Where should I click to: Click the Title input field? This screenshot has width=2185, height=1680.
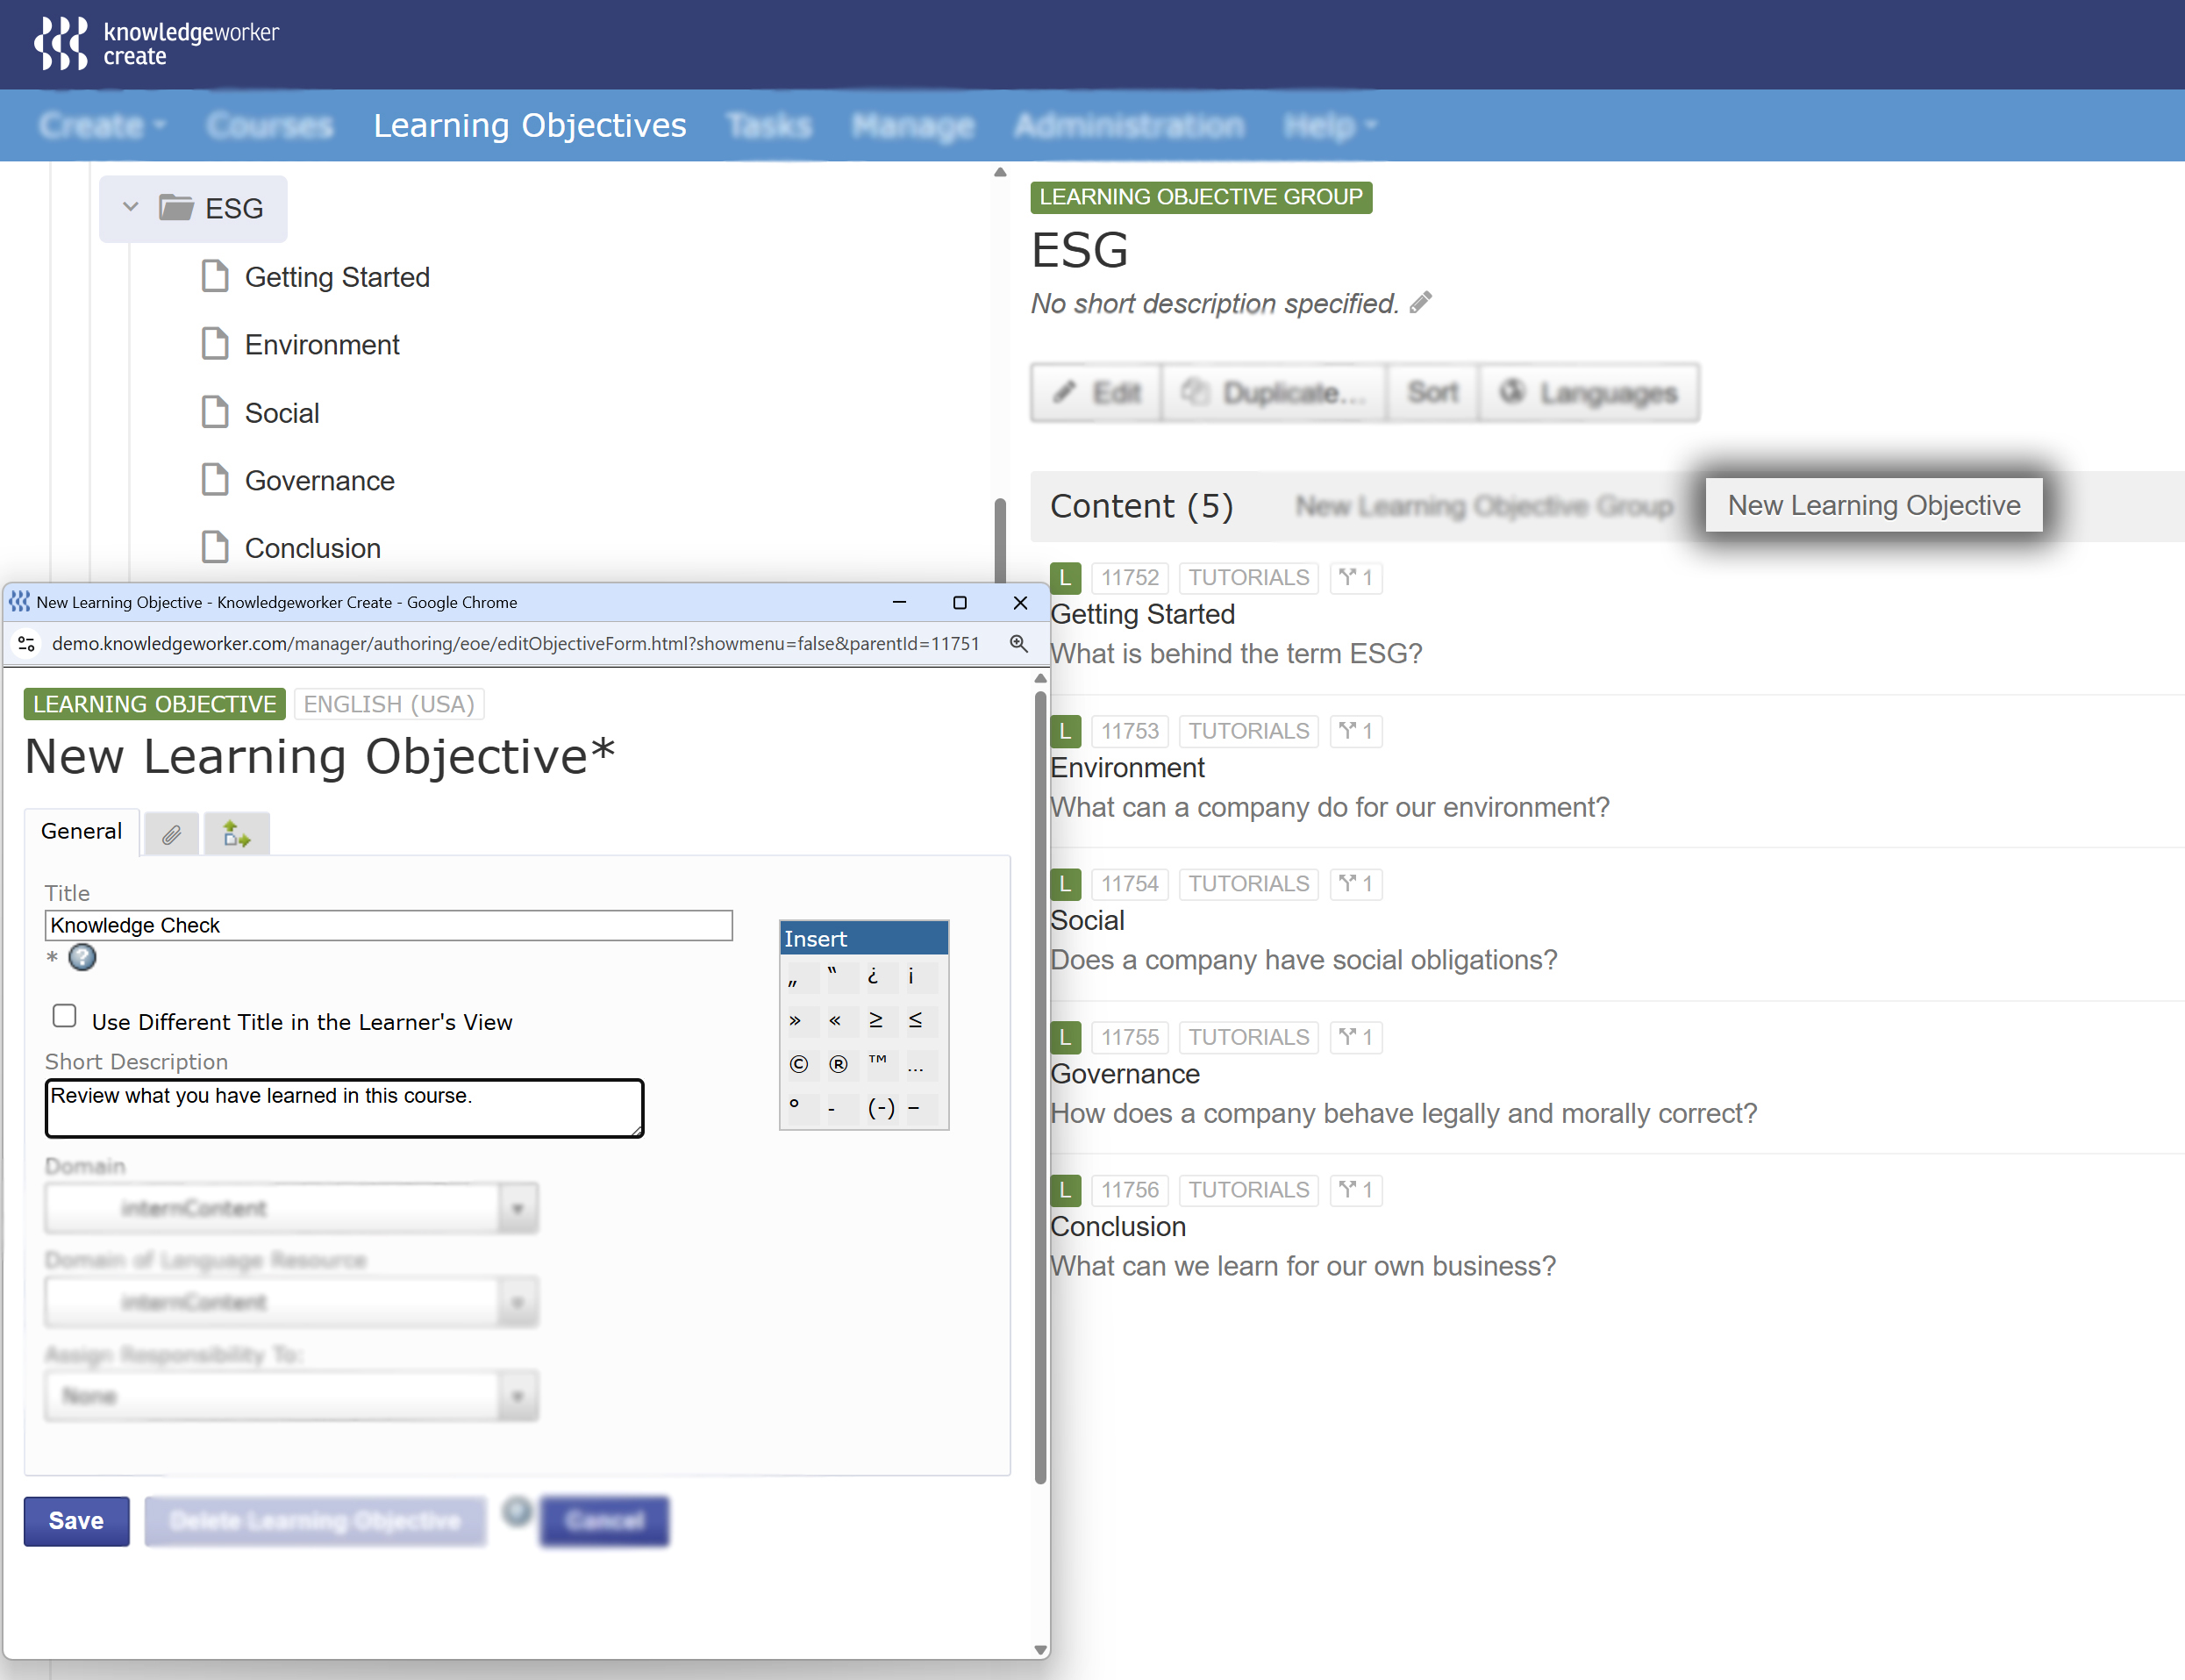coord(388,925)
